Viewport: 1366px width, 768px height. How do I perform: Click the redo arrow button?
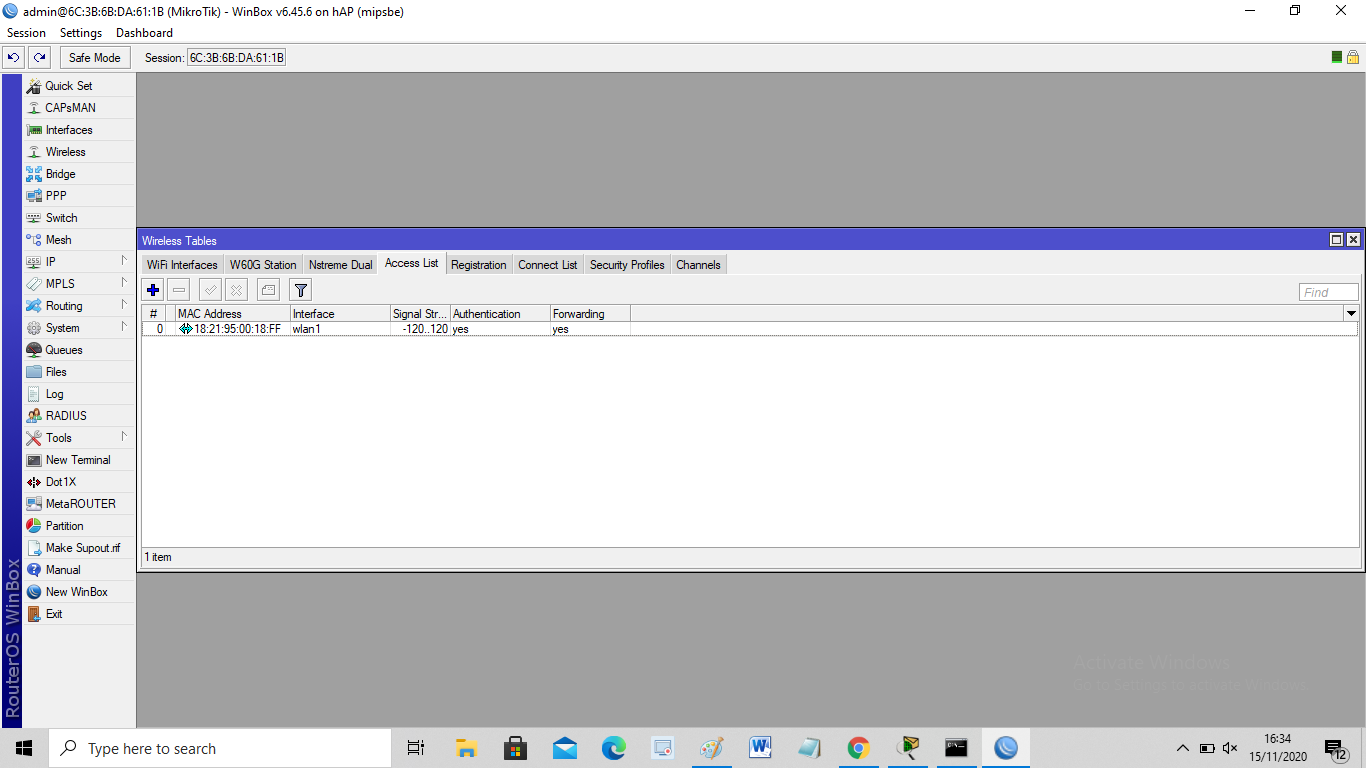(39, 57)
